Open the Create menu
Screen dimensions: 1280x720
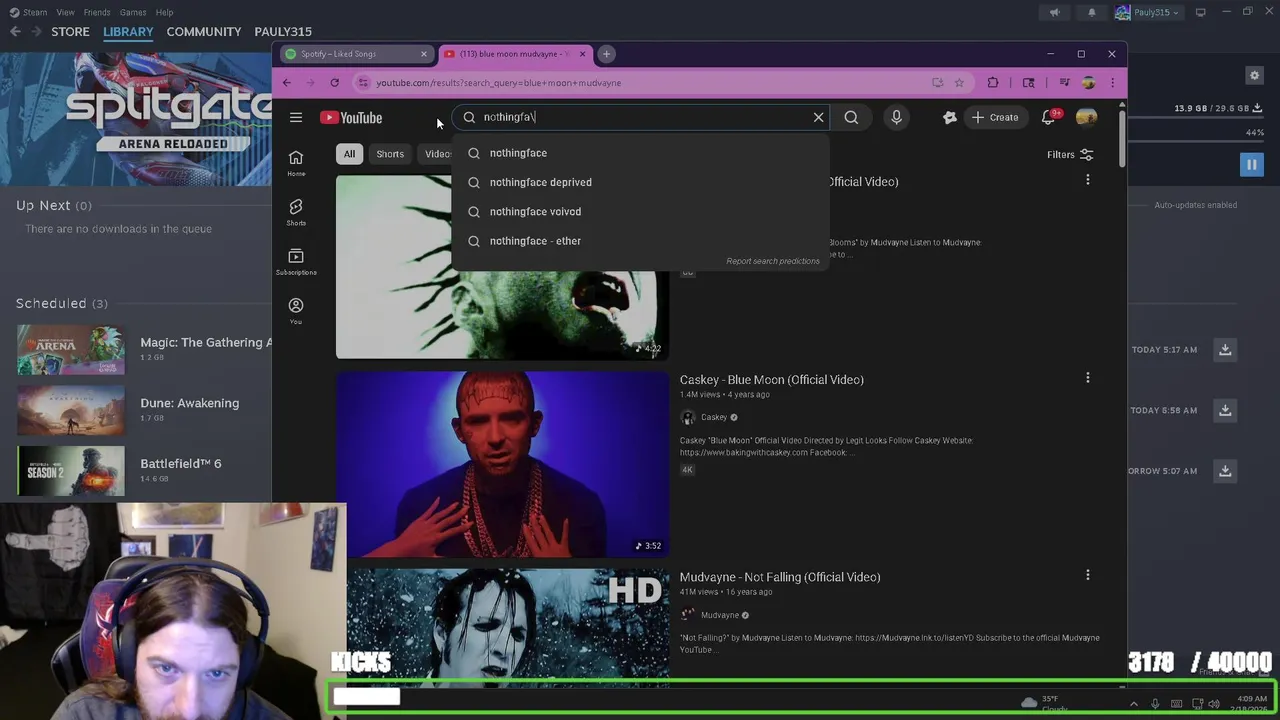point(995,117)
